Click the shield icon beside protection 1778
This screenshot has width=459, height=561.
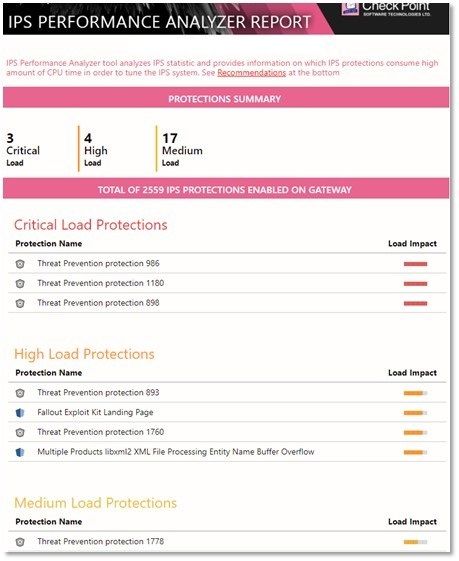click(20, 542)
